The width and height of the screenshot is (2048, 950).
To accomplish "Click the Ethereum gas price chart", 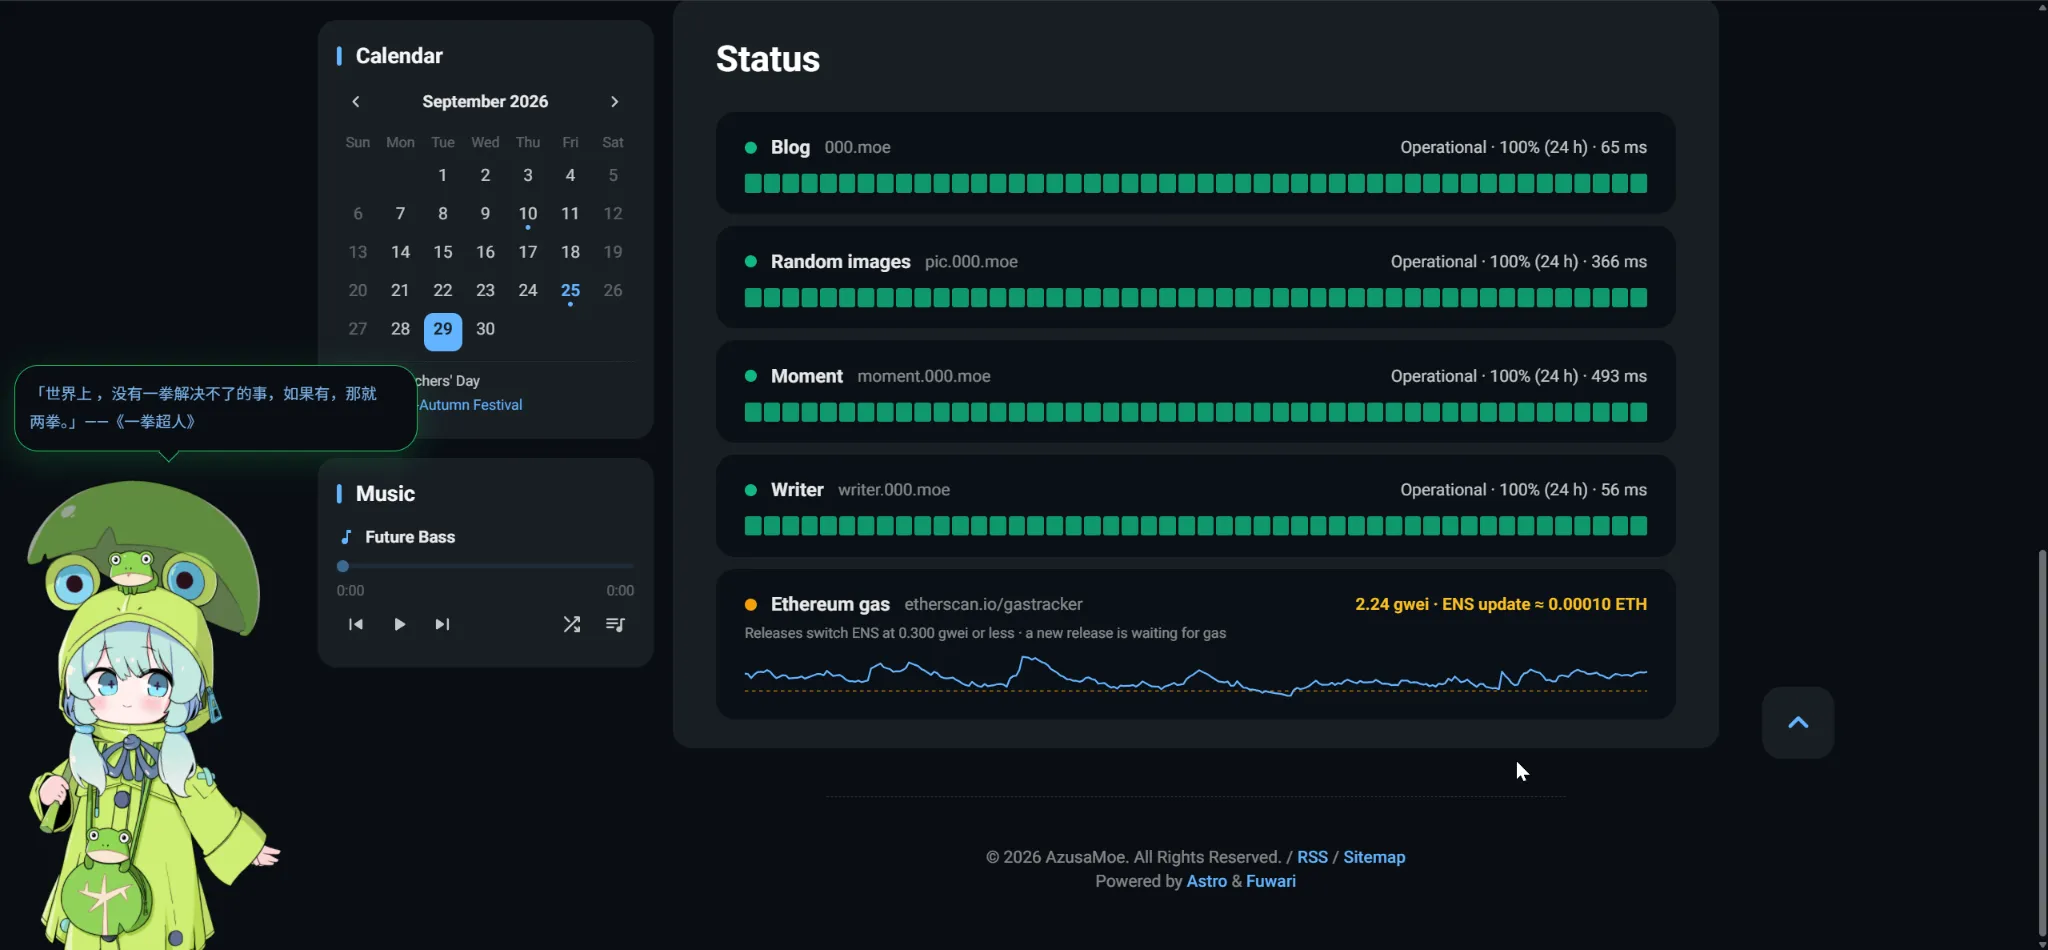I will coord(1195,675).
